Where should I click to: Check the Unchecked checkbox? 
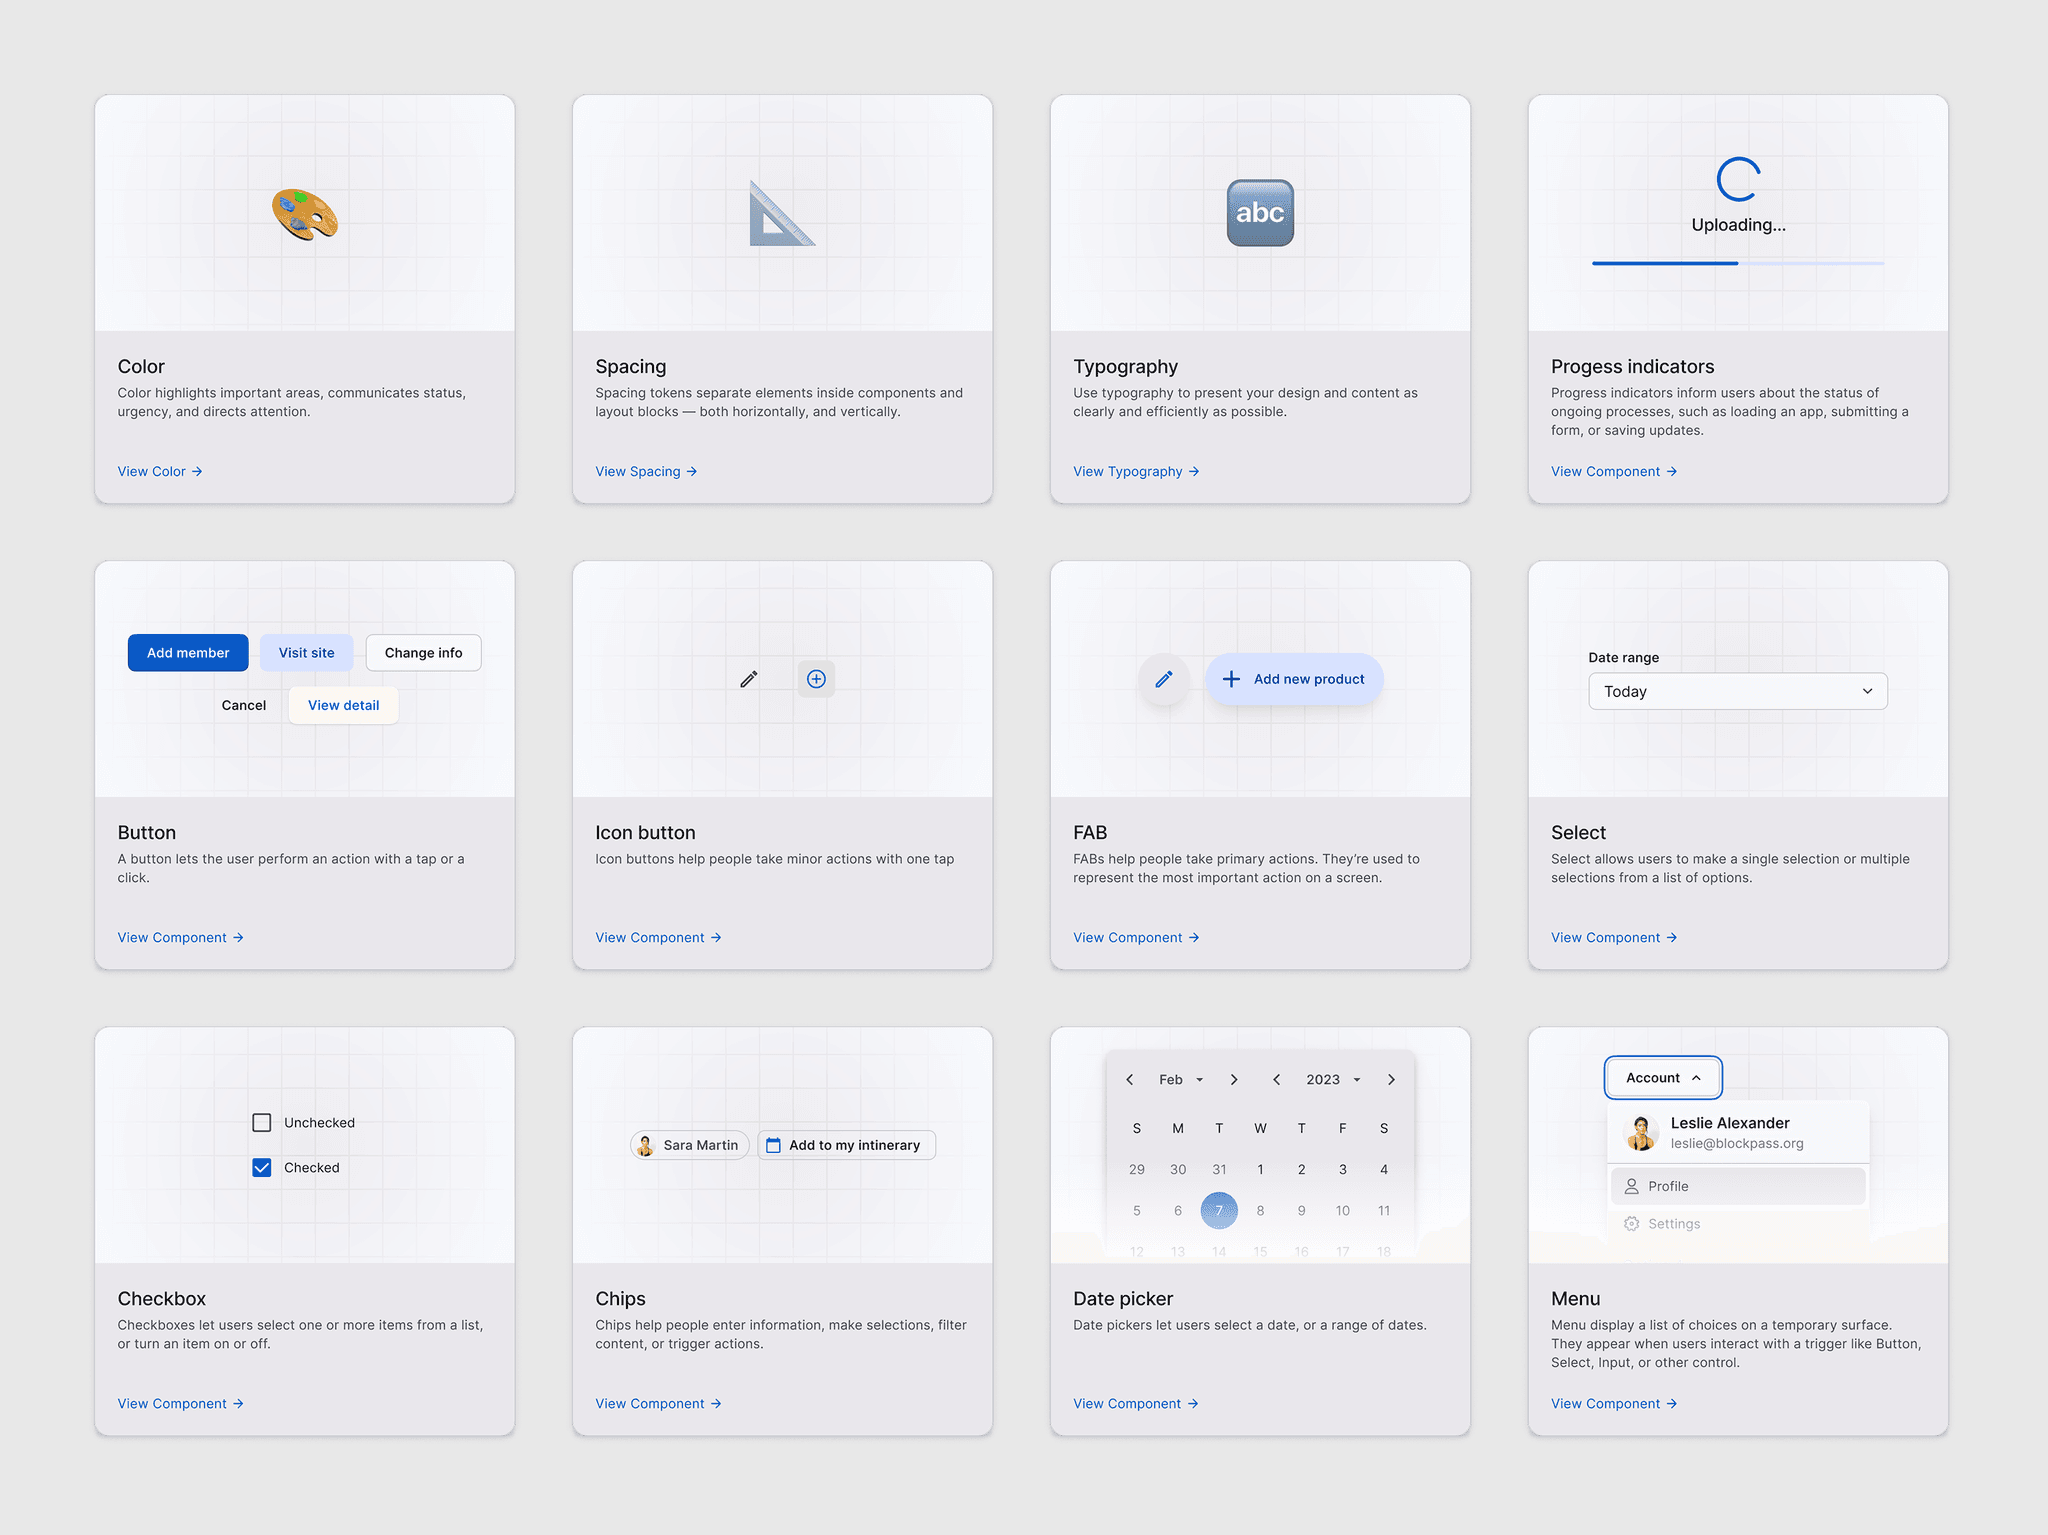point(261,1122)
